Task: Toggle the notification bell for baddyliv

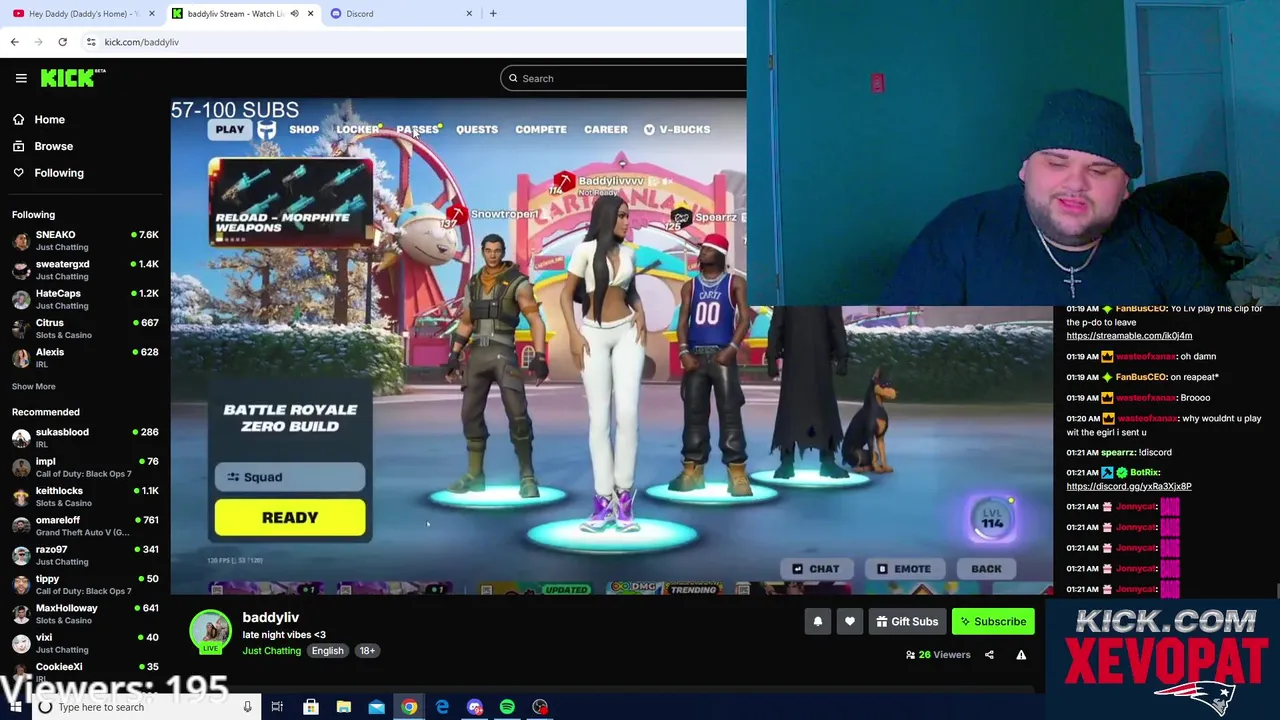Action: click(x=818, y=622)
